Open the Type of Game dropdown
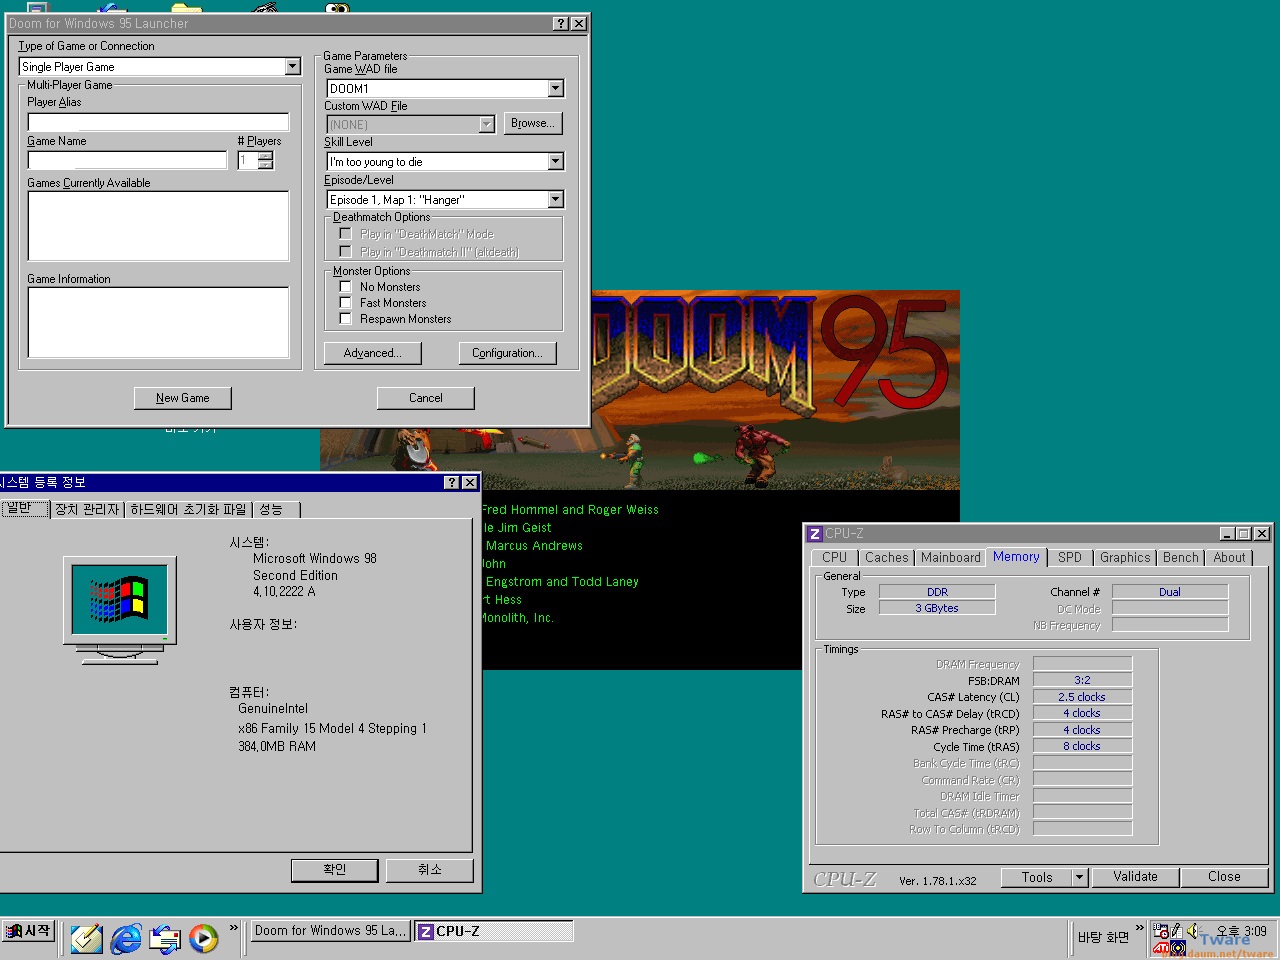1280x960 pixels. [x=293, y=67]
